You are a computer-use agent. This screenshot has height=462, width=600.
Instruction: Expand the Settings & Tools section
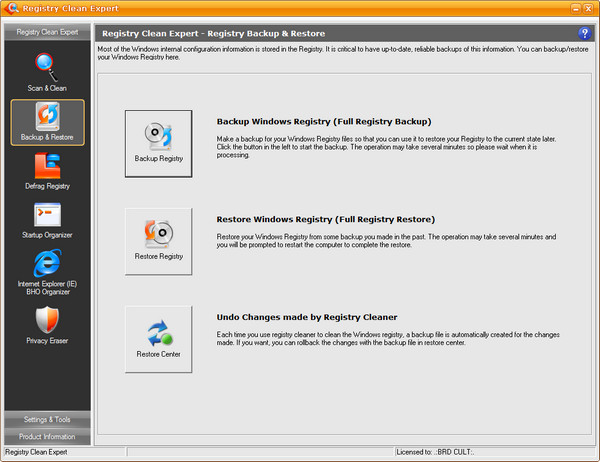(47, 419)
